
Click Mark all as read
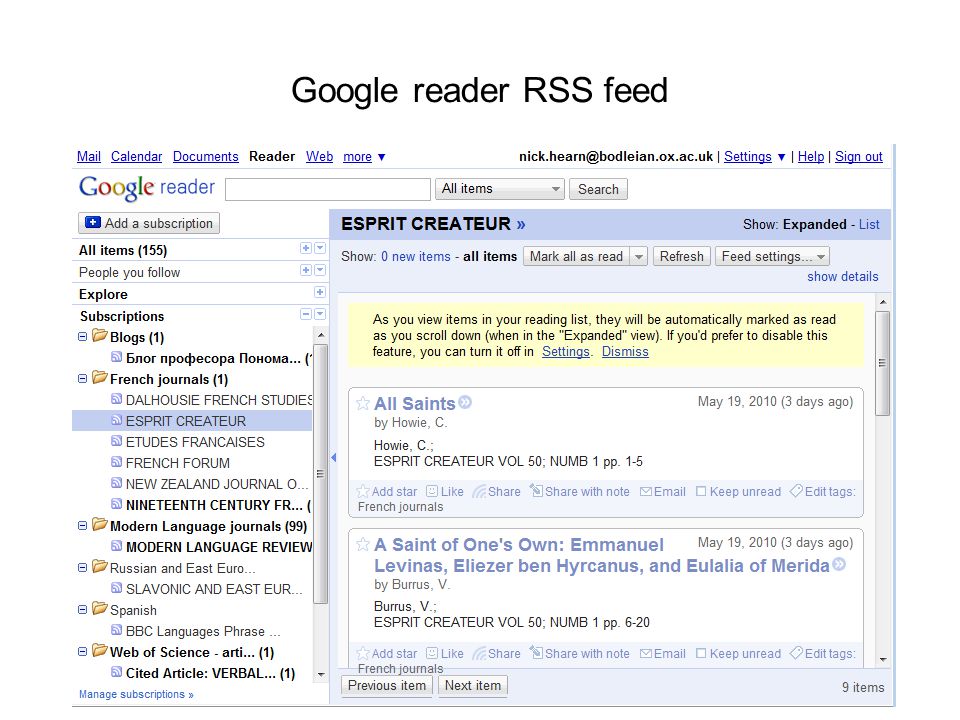576,257
